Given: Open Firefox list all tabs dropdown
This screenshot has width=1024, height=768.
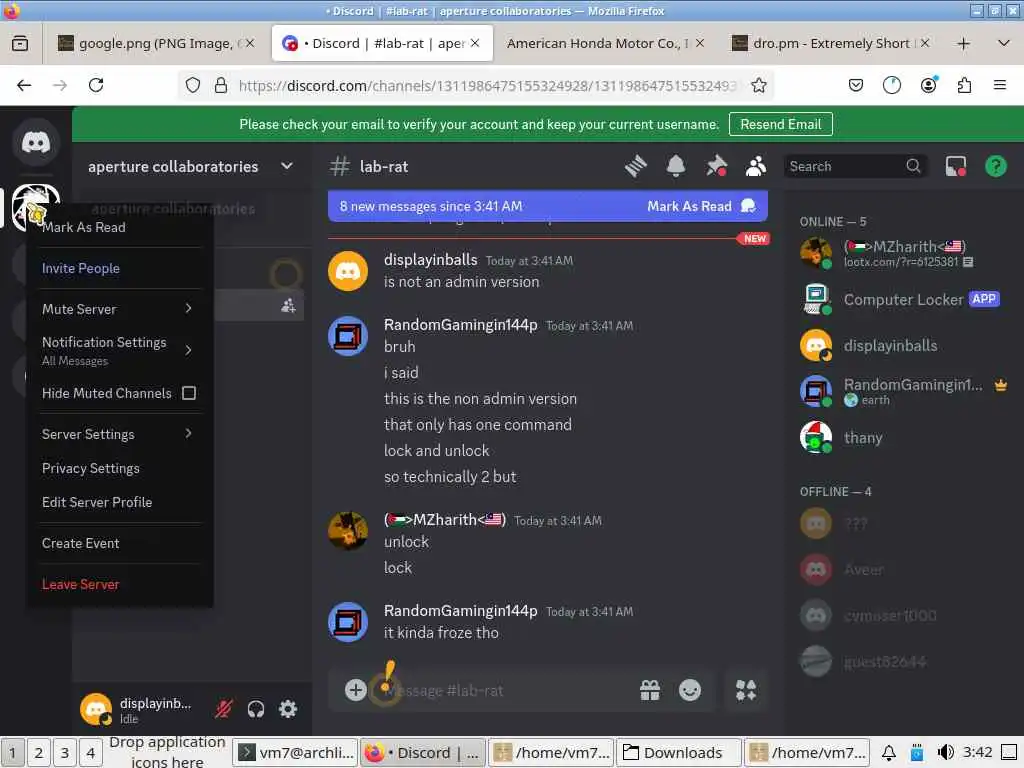Looking at the screenshot, I should (x=1003, y=44).
